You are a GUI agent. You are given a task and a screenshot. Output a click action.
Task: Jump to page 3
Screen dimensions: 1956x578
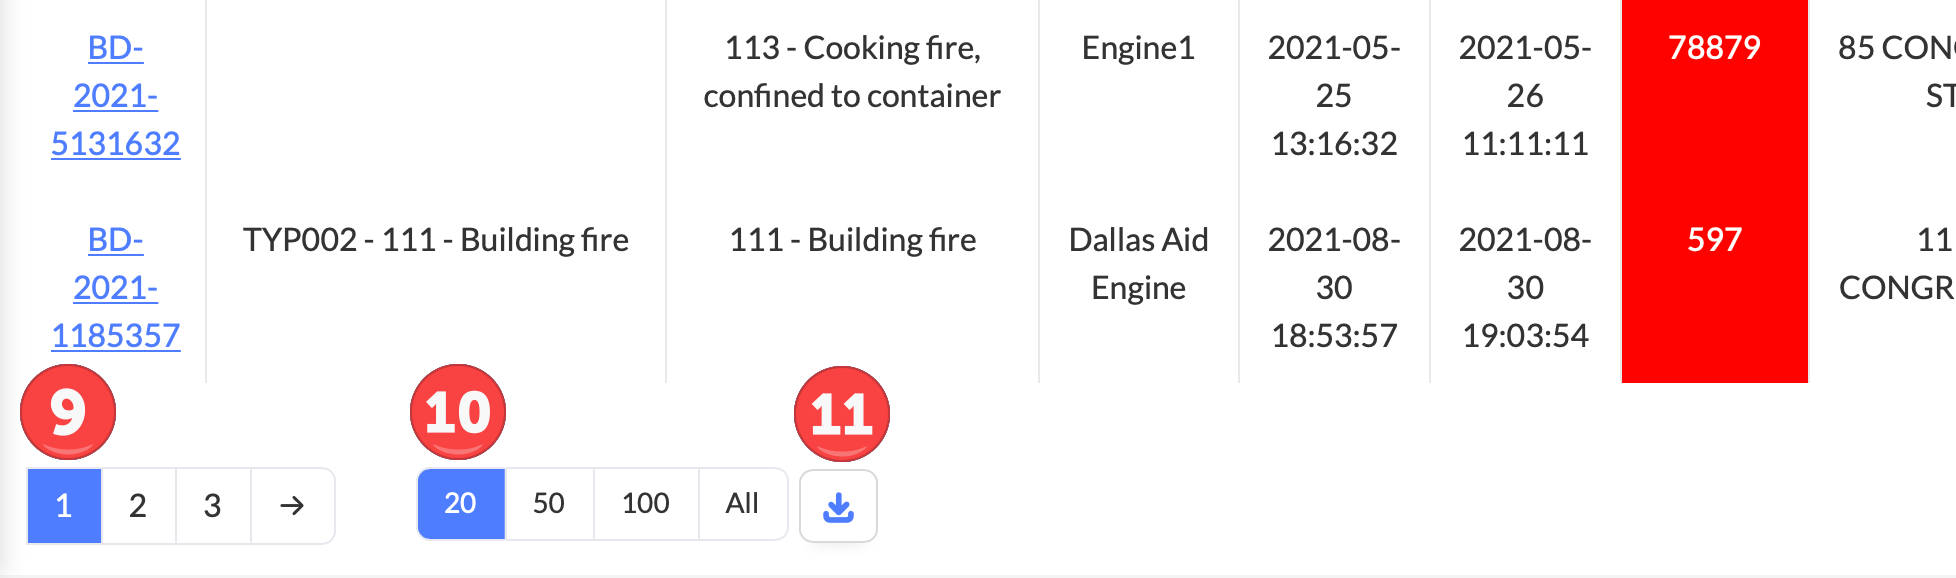pyautogui.click(x=212, y=506)
